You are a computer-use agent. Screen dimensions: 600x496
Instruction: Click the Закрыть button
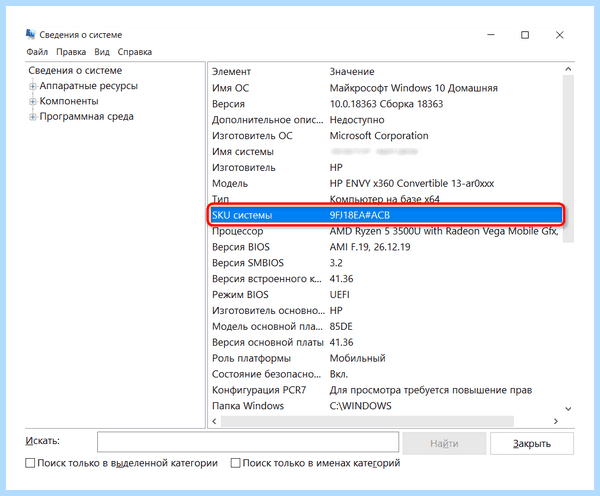(x=532, y=443)
